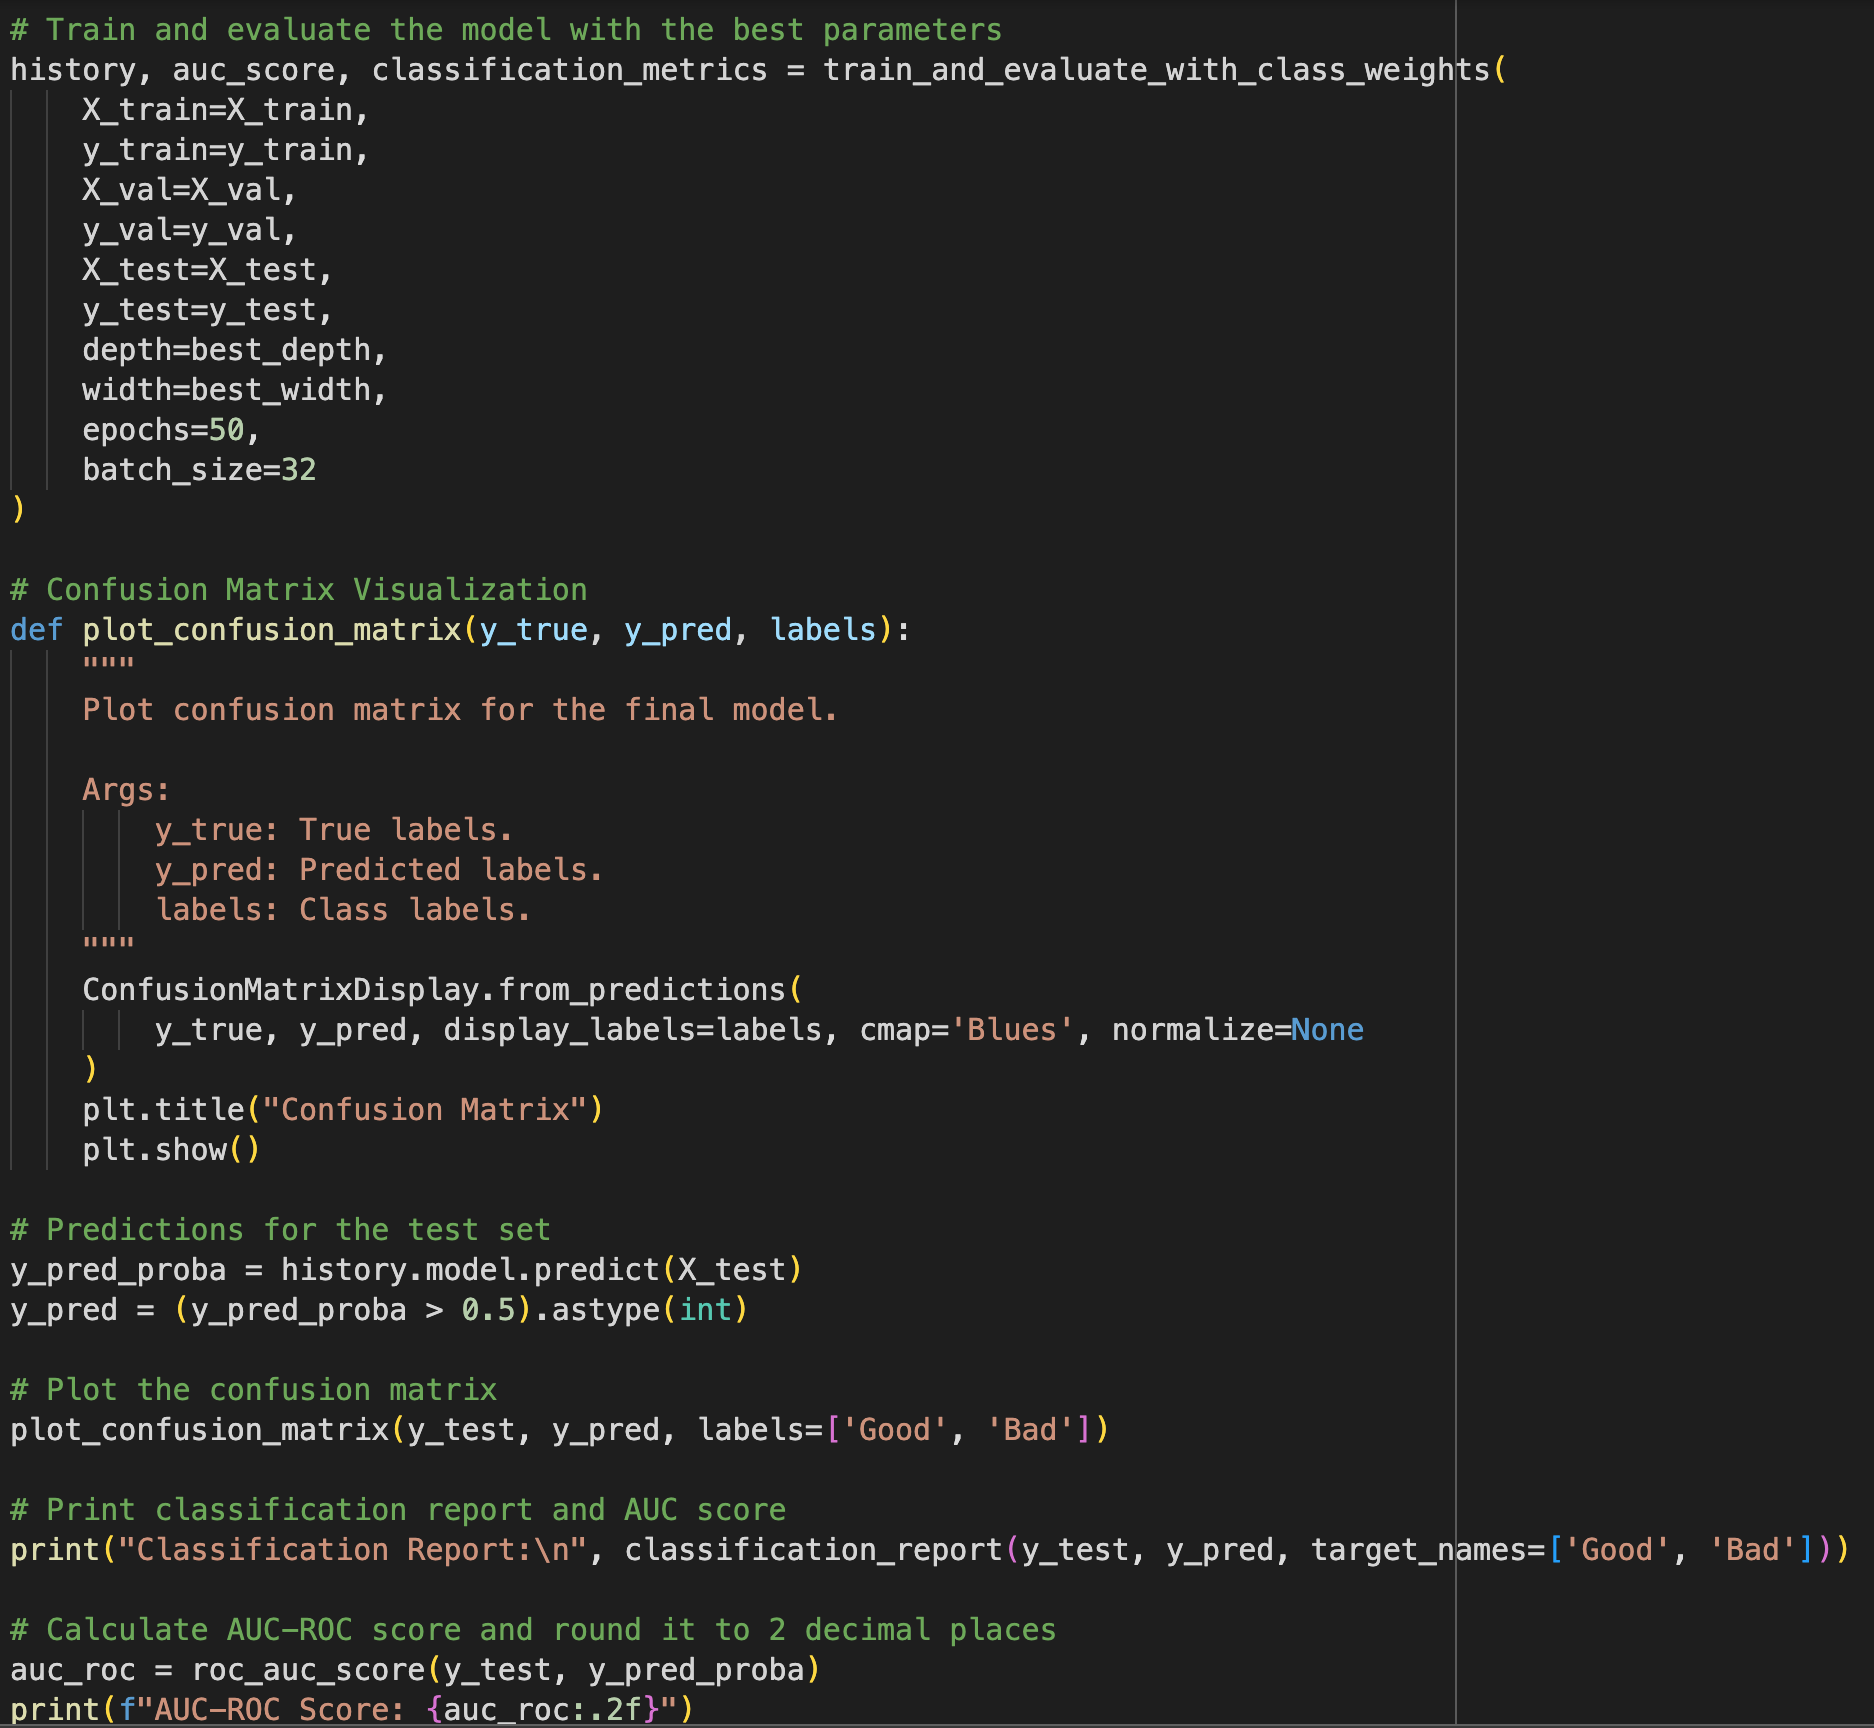This screenshot has height=1728, width=1874.
Task: Click the 'plot_confusion_matrix' function definition name
Action: pos(271,630)
